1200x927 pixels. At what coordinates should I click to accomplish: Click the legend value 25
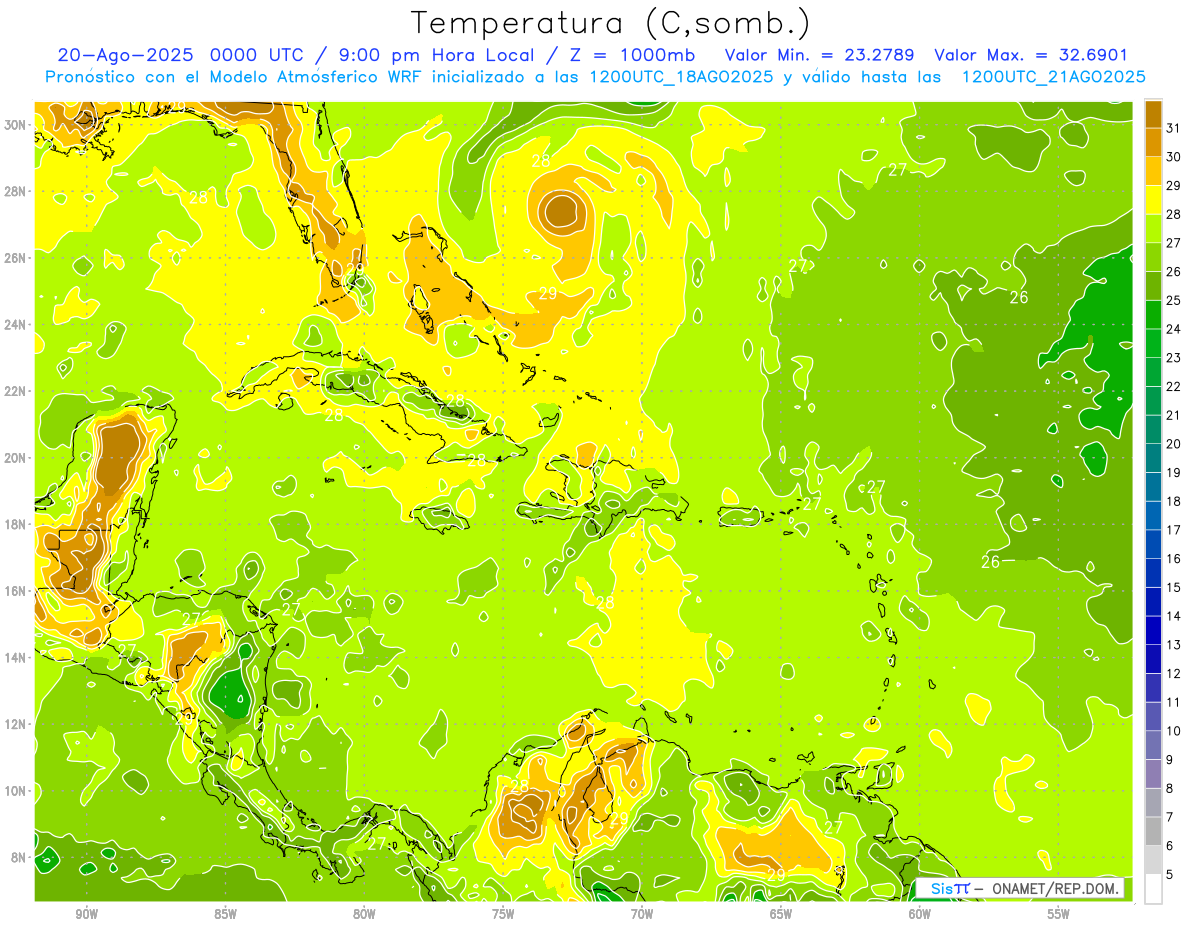click(x=1174, y=300)
